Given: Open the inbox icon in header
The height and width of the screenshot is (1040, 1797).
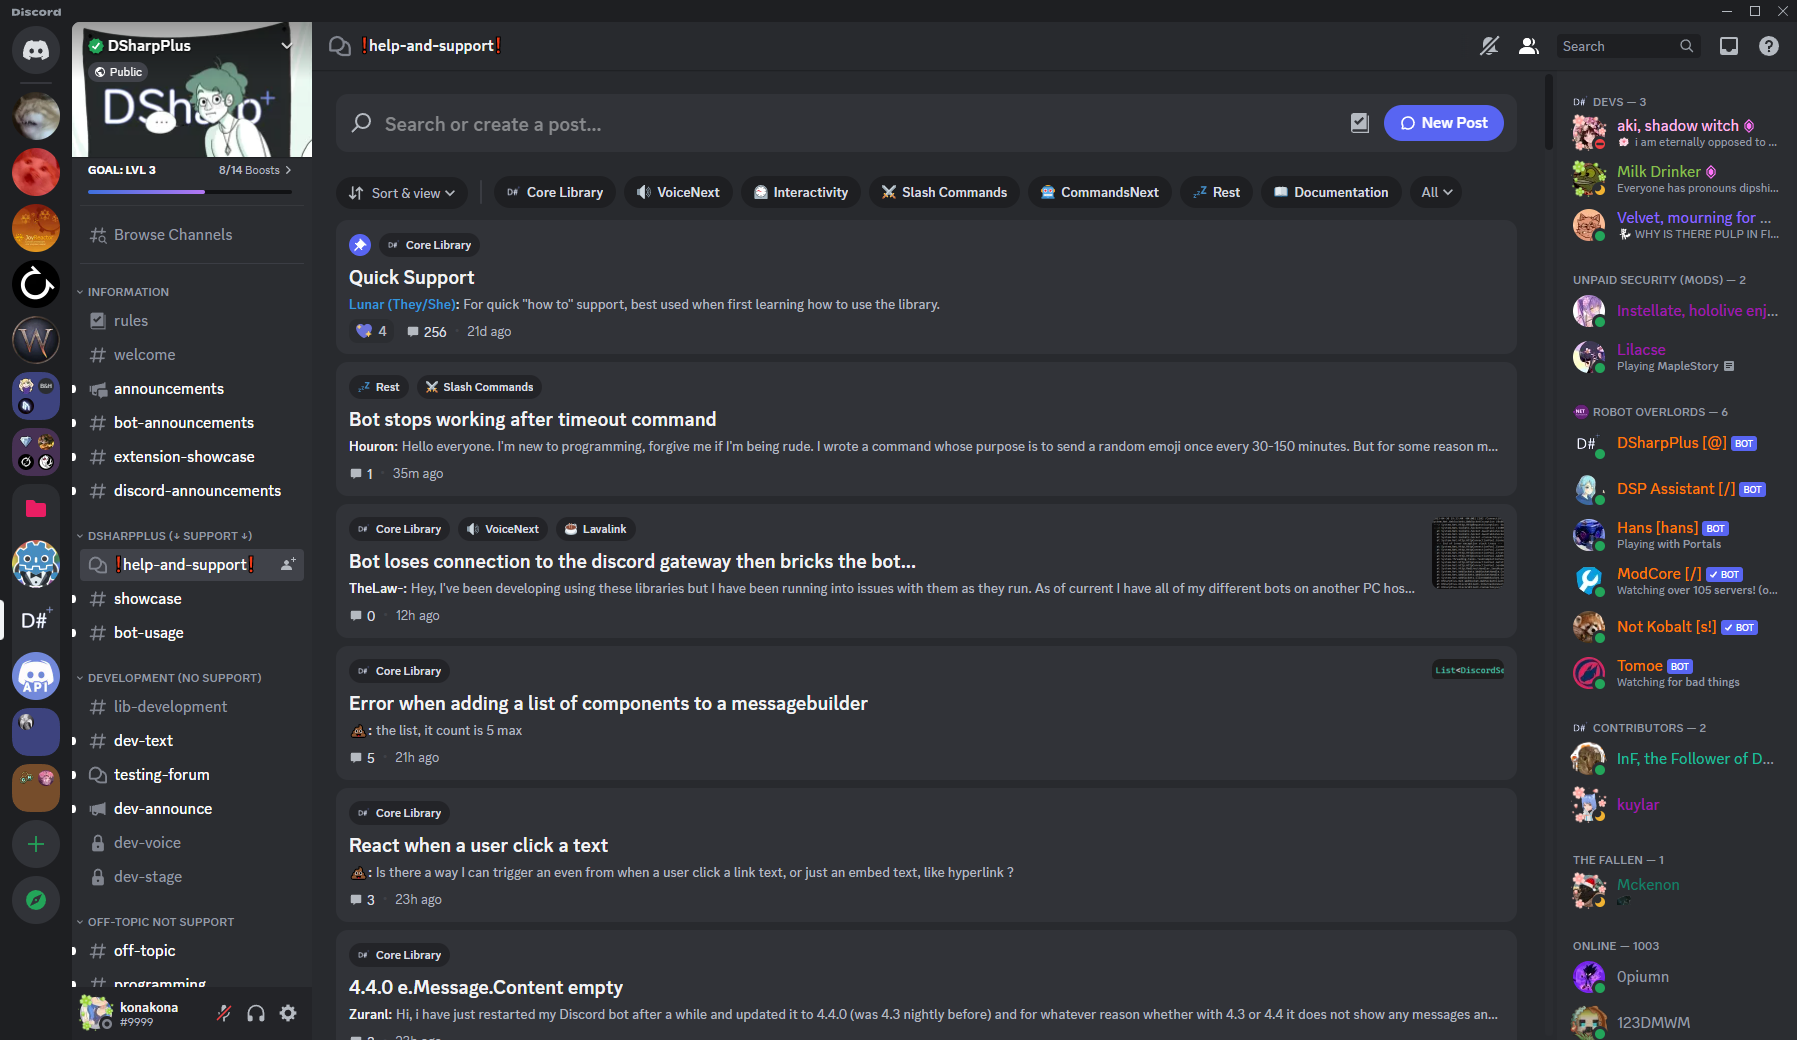Looking at the screenshot, I should (x=1728, y=46).
